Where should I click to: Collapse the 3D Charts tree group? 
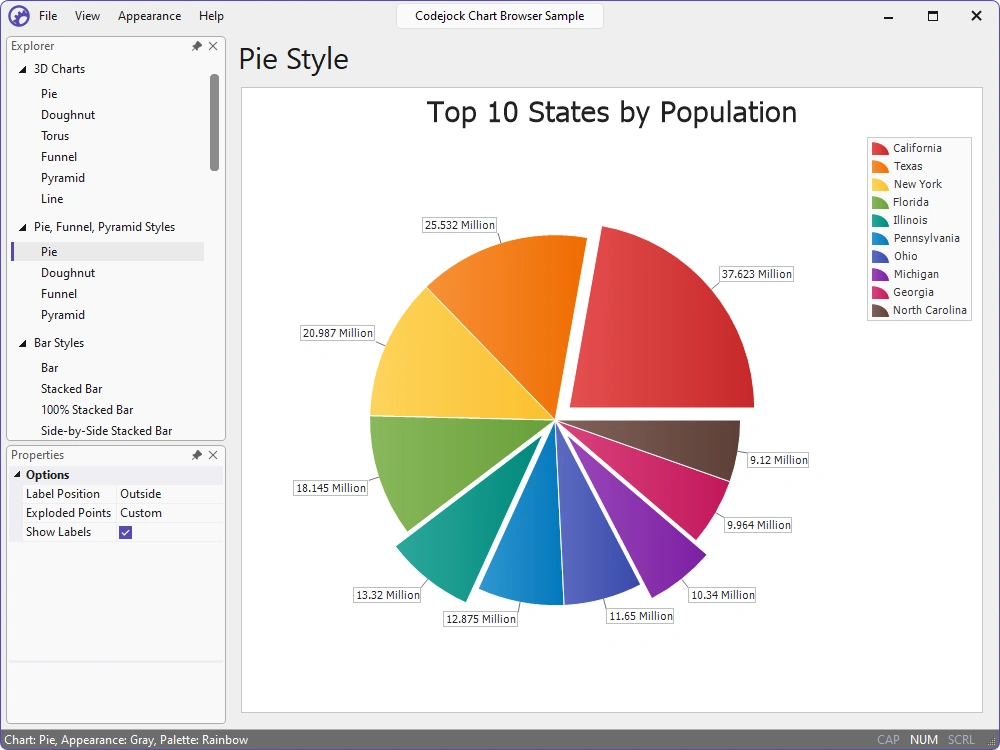(22, 69)
